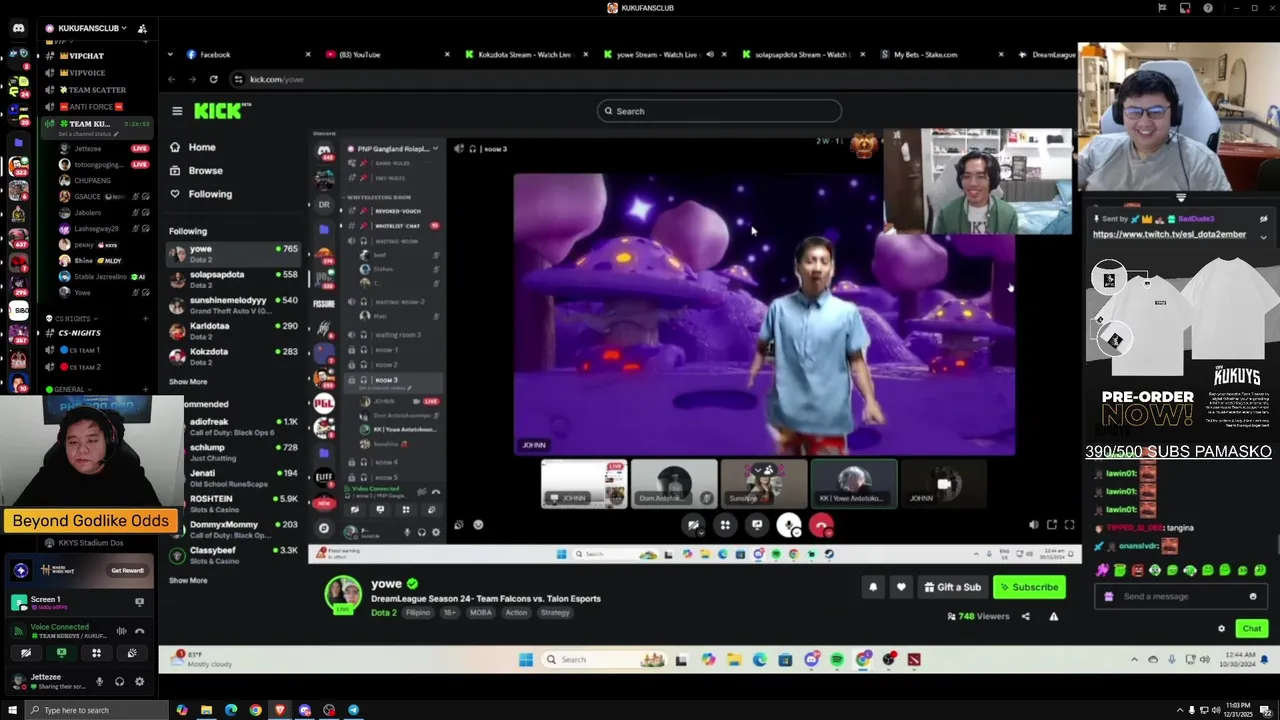Open solapsapdota channel in Following list
Screen dimensions: 1280x720
coord(234,279)
